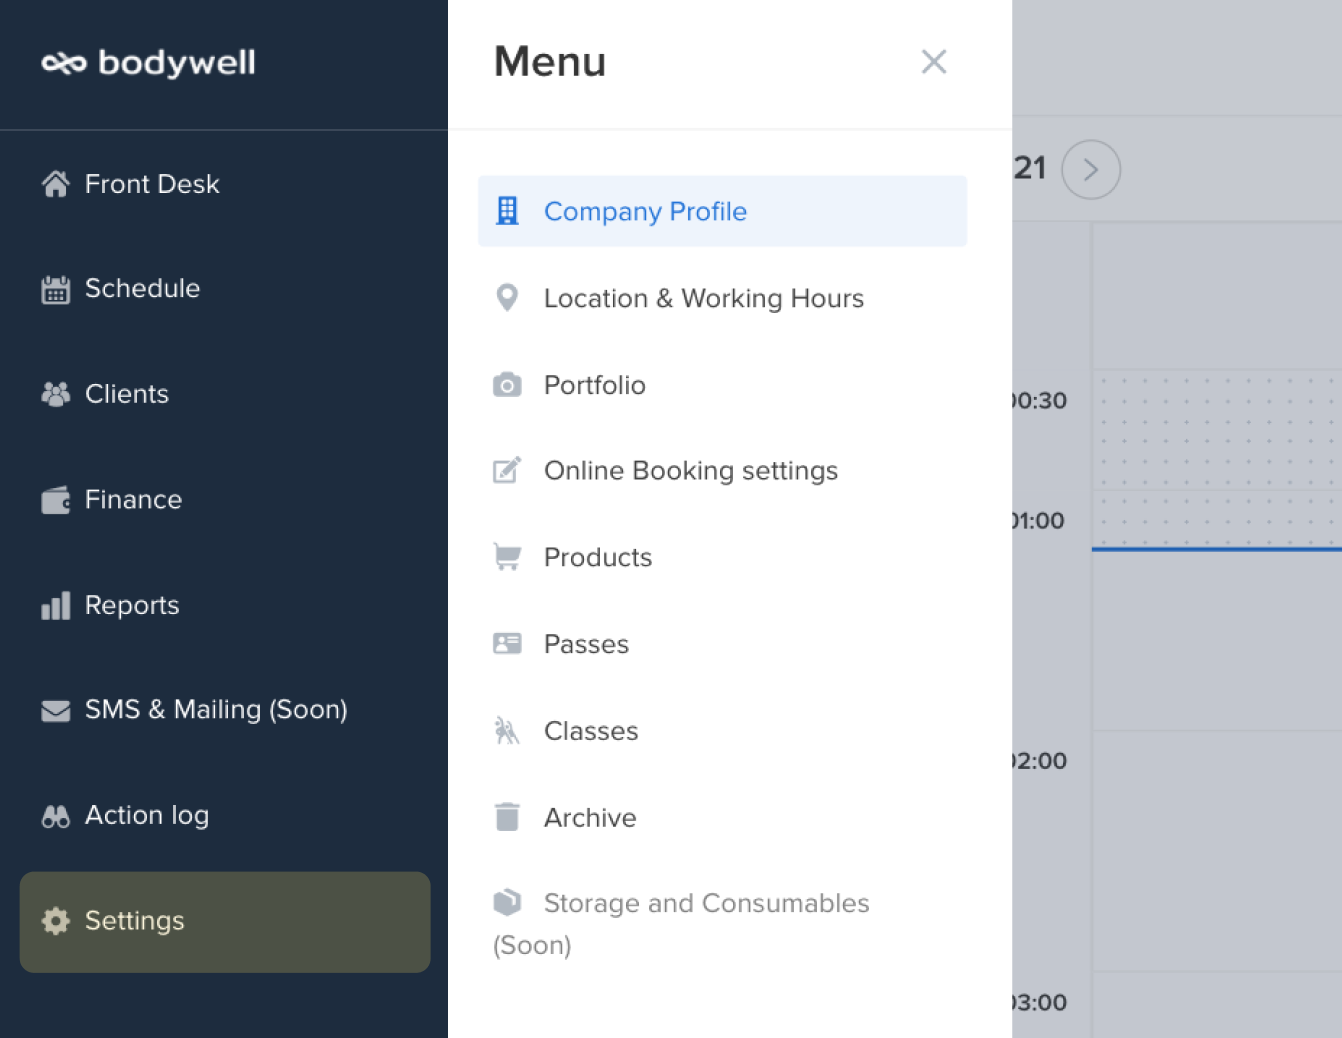Click the dotted 00:30 calendar time slot
This screenshot has width=1342, height=1038.
(1215, 428)
